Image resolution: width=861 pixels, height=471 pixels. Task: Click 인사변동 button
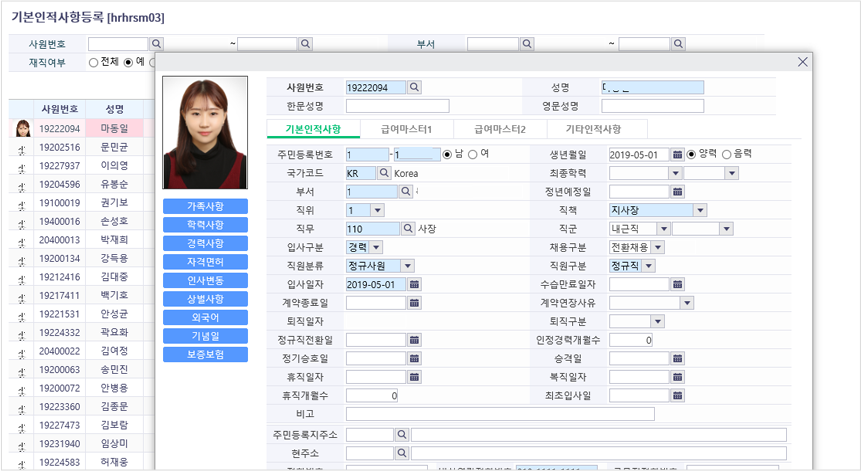(x=205, y=281)
